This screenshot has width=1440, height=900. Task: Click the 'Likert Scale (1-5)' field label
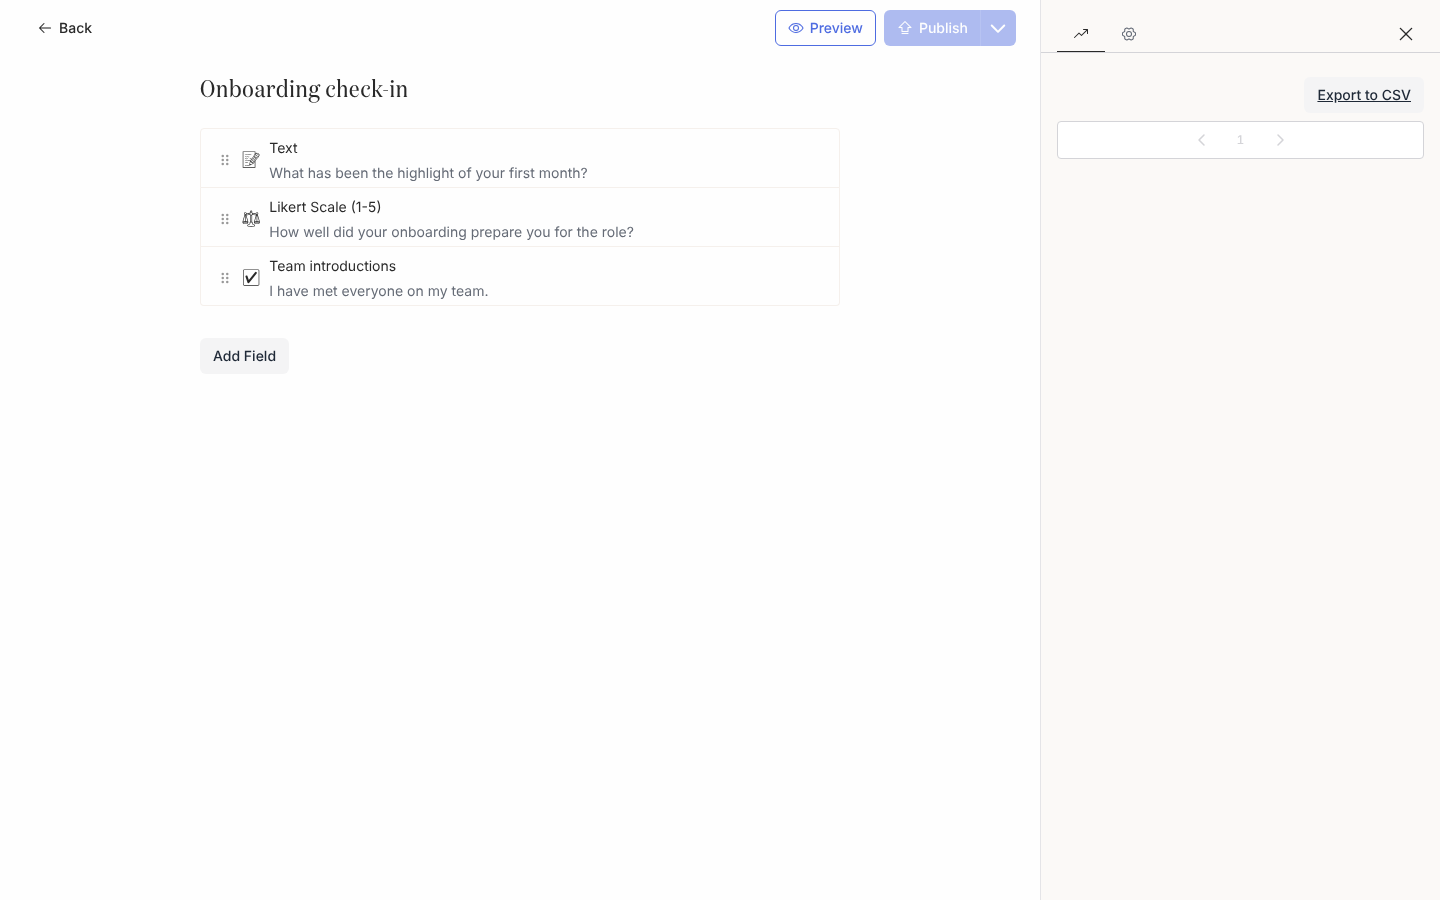point(325,207)
